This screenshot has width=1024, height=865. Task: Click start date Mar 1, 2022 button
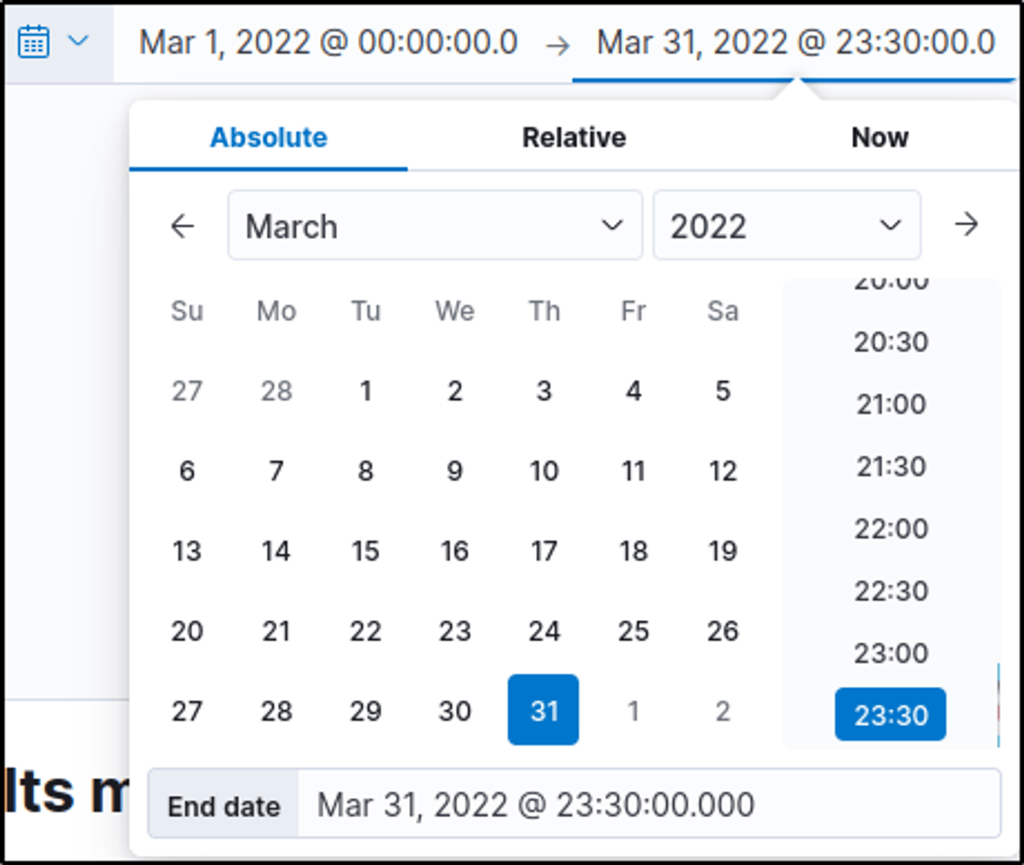point(328,43)
